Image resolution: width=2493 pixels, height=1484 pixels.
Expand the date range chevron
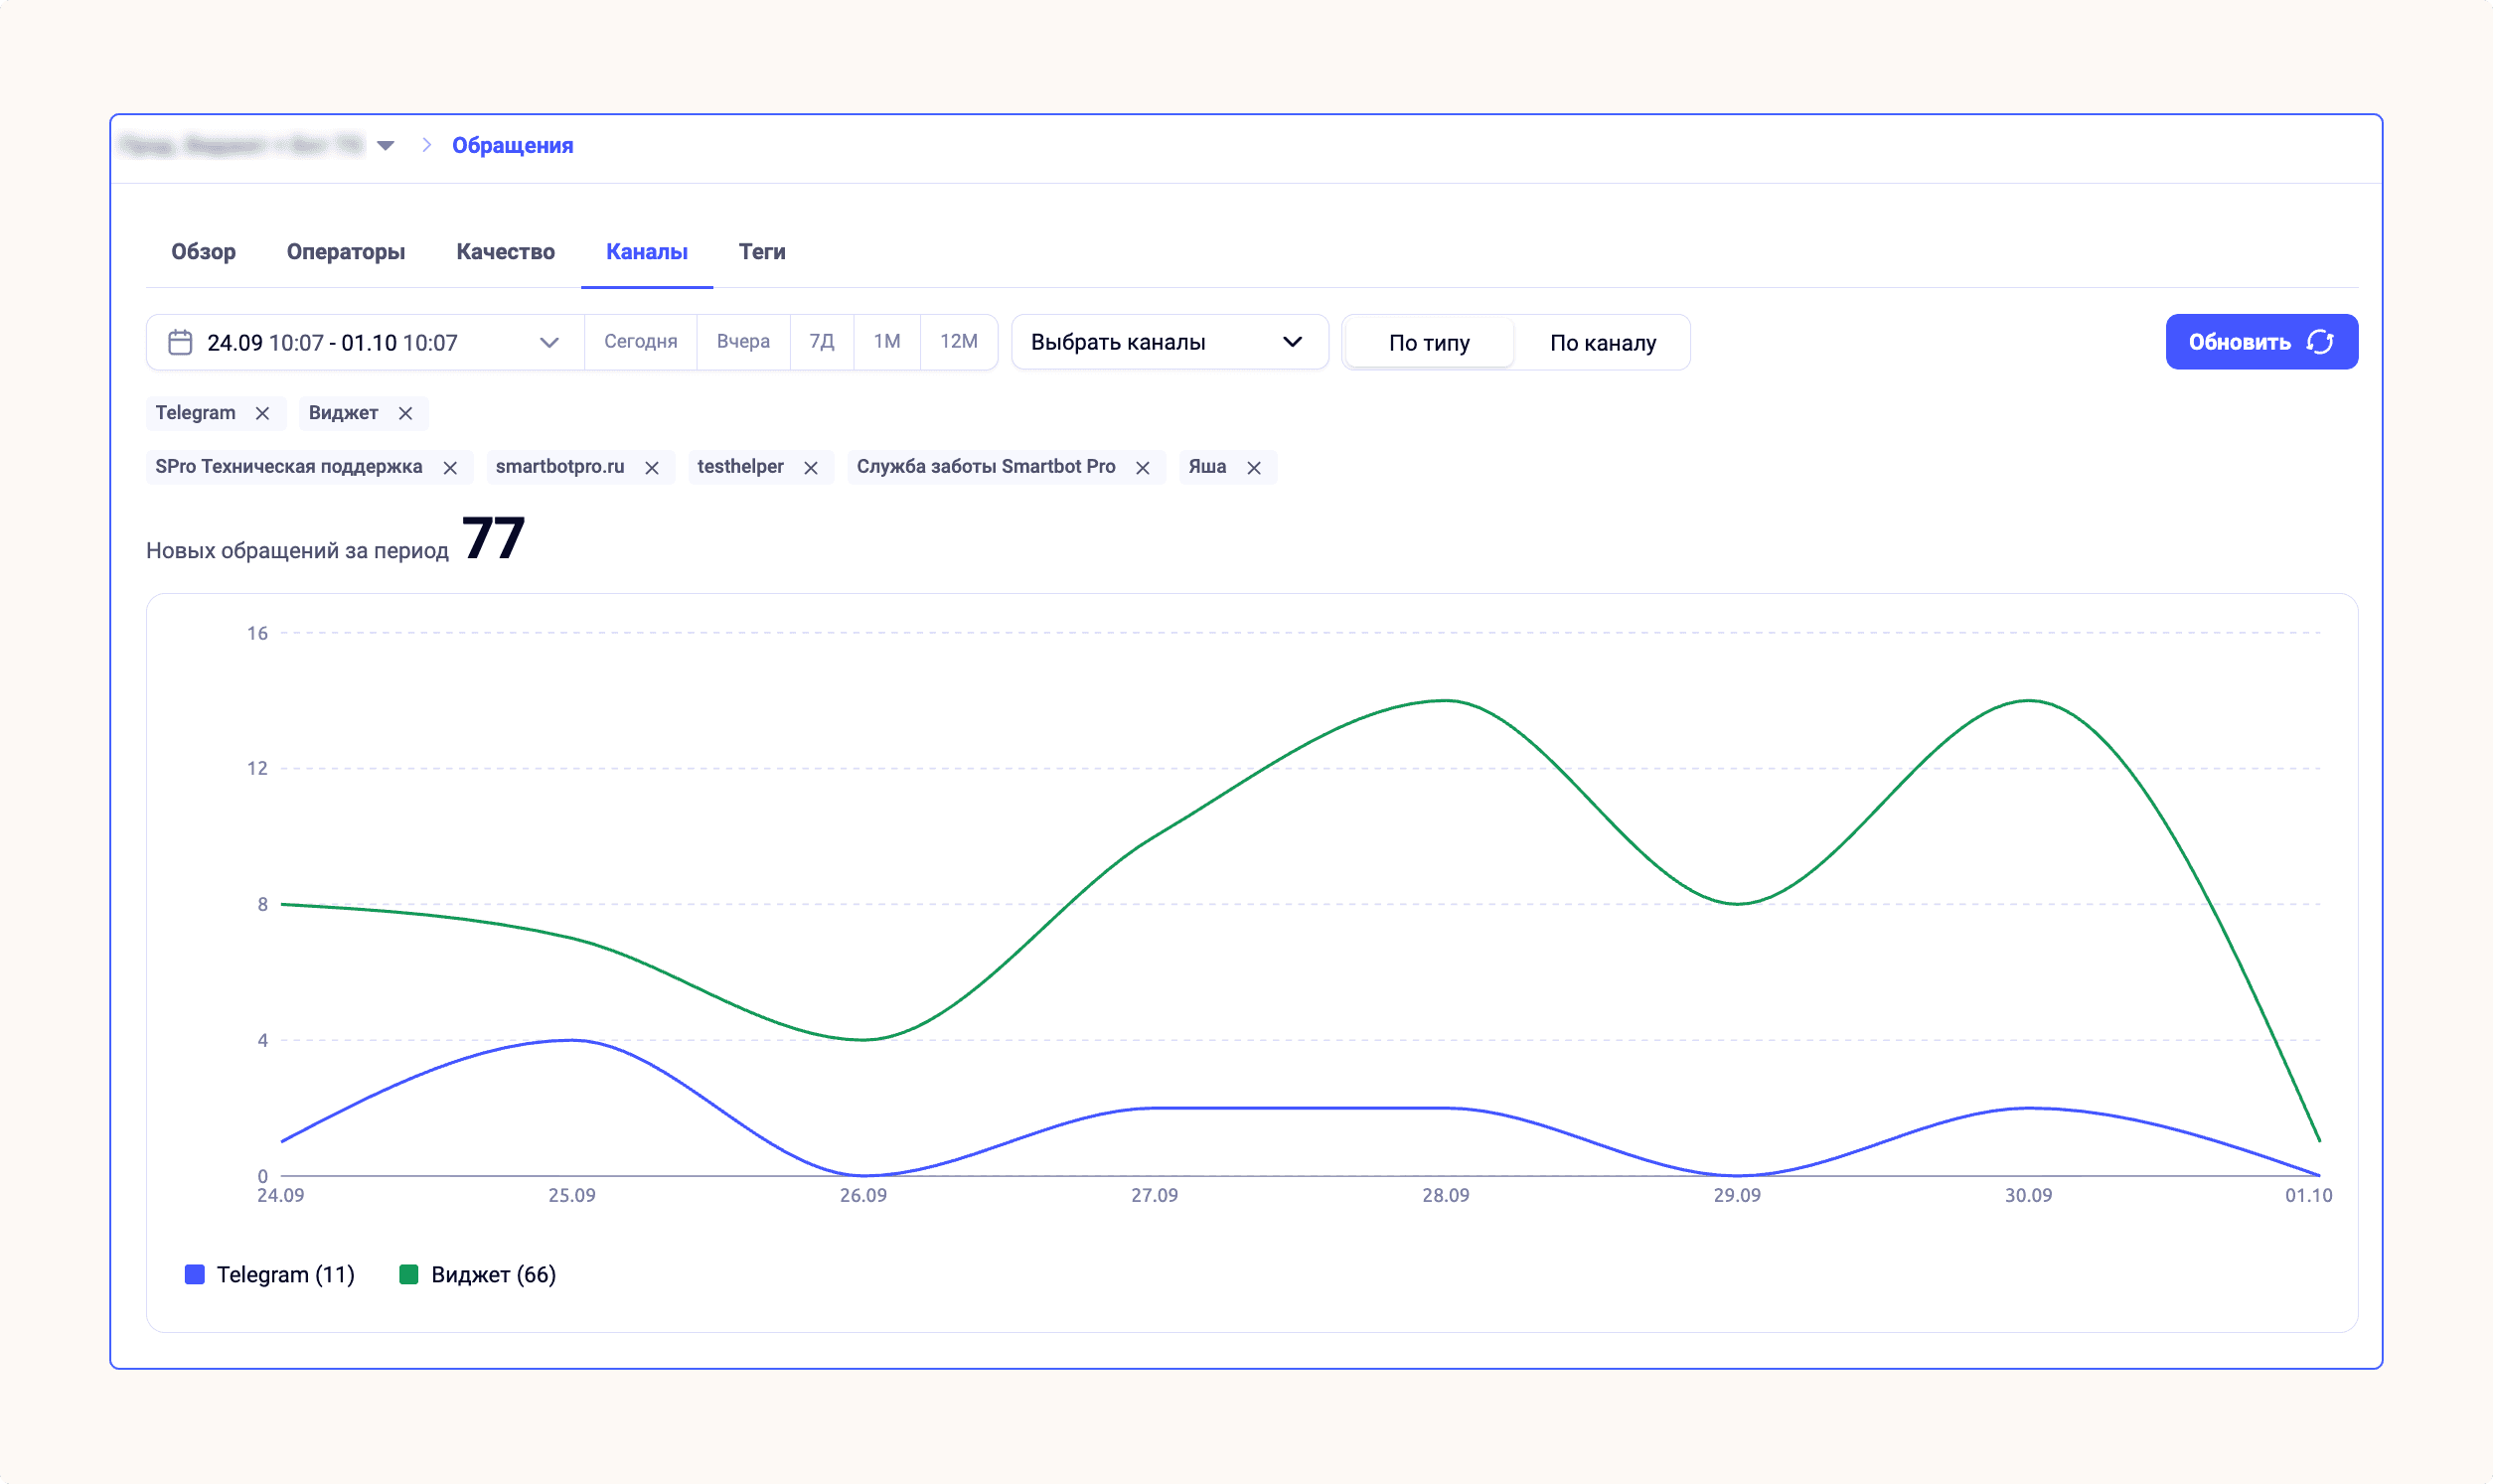(x=549, y=342)
